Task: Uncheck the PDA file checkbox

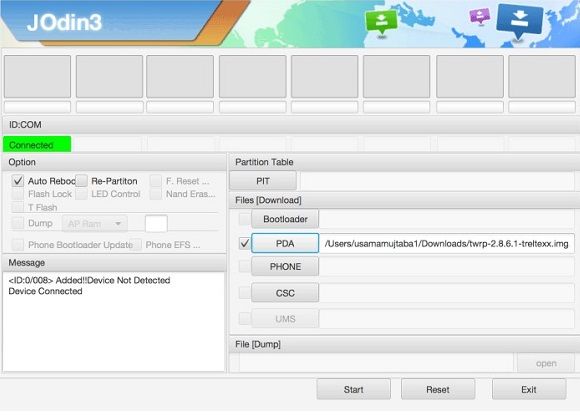Action: [x=245, y=243]
